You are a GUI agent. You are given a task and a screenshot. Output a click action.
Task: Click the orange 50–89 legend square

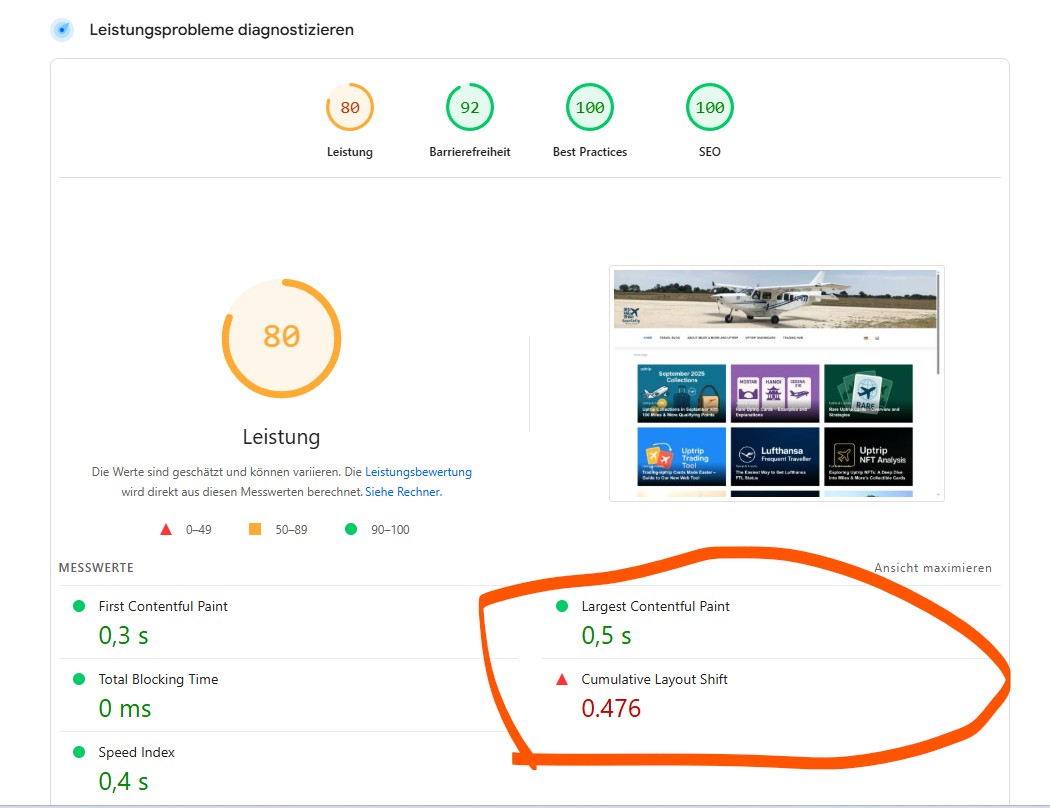coord(255,530)
